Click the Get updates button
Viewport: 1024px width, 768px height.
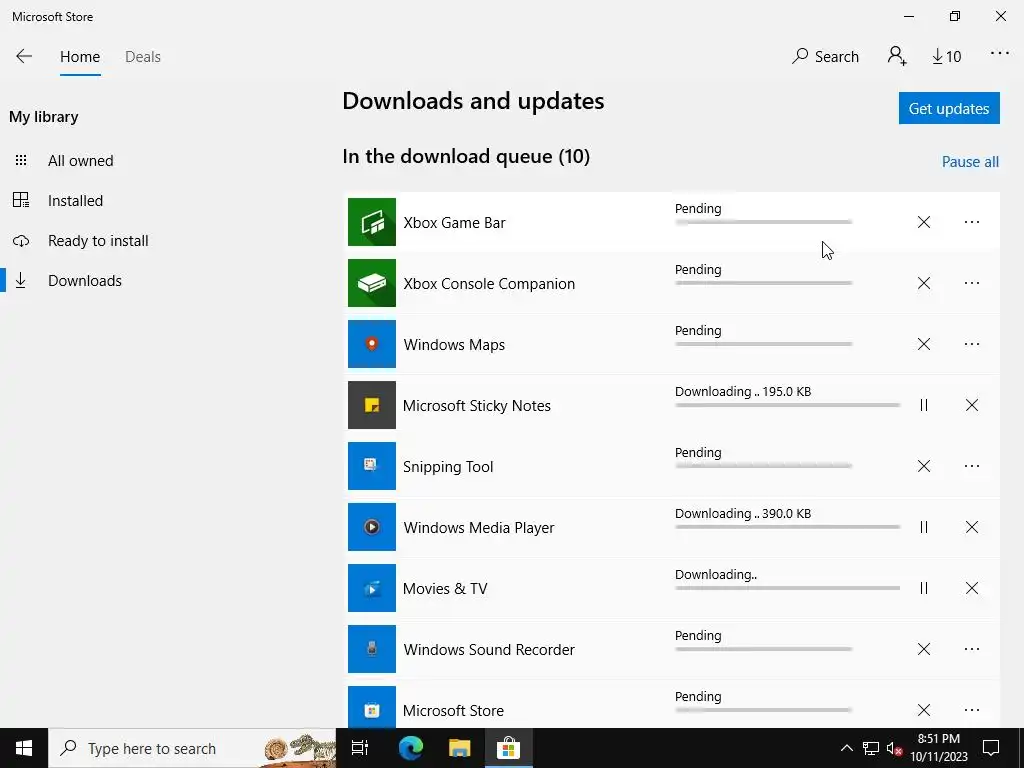point(949,108)
